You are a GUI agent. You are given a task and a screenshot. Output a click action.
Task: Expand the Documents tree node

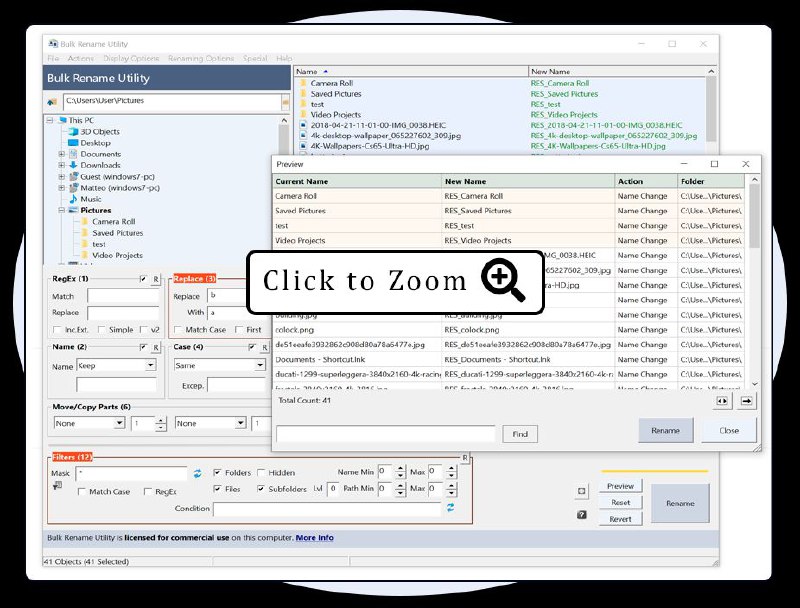tap(62, 154)
